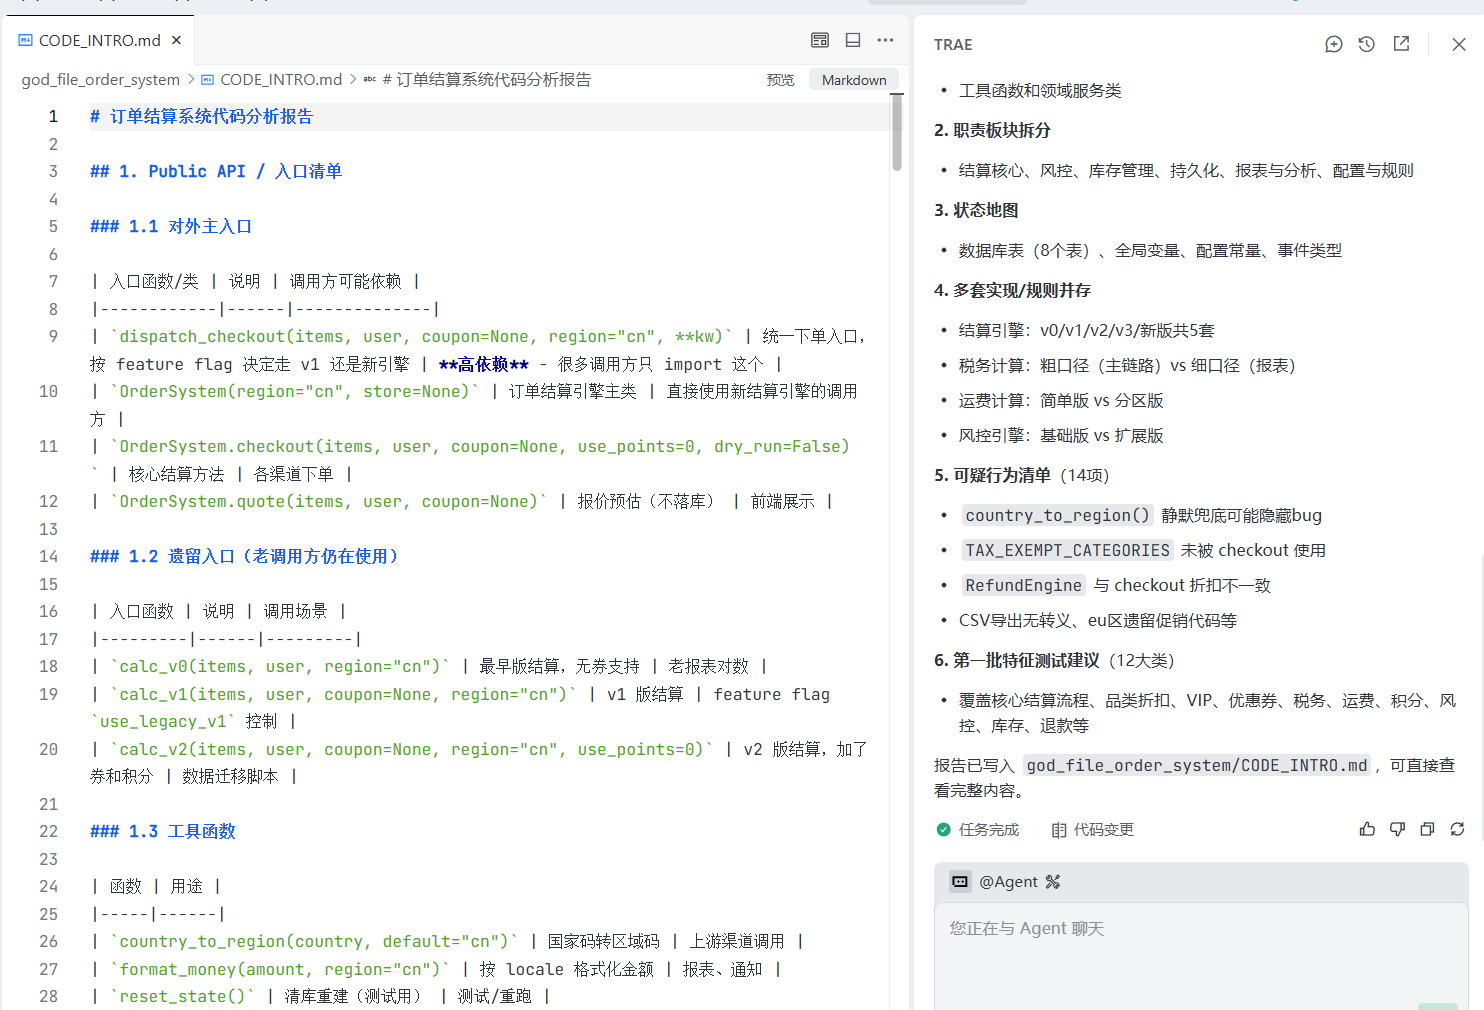Click CODE_INTRO.md breadcrumb item
Image resolution: width=1484 pixels, height=1010 pixels.
coord(281,80)
